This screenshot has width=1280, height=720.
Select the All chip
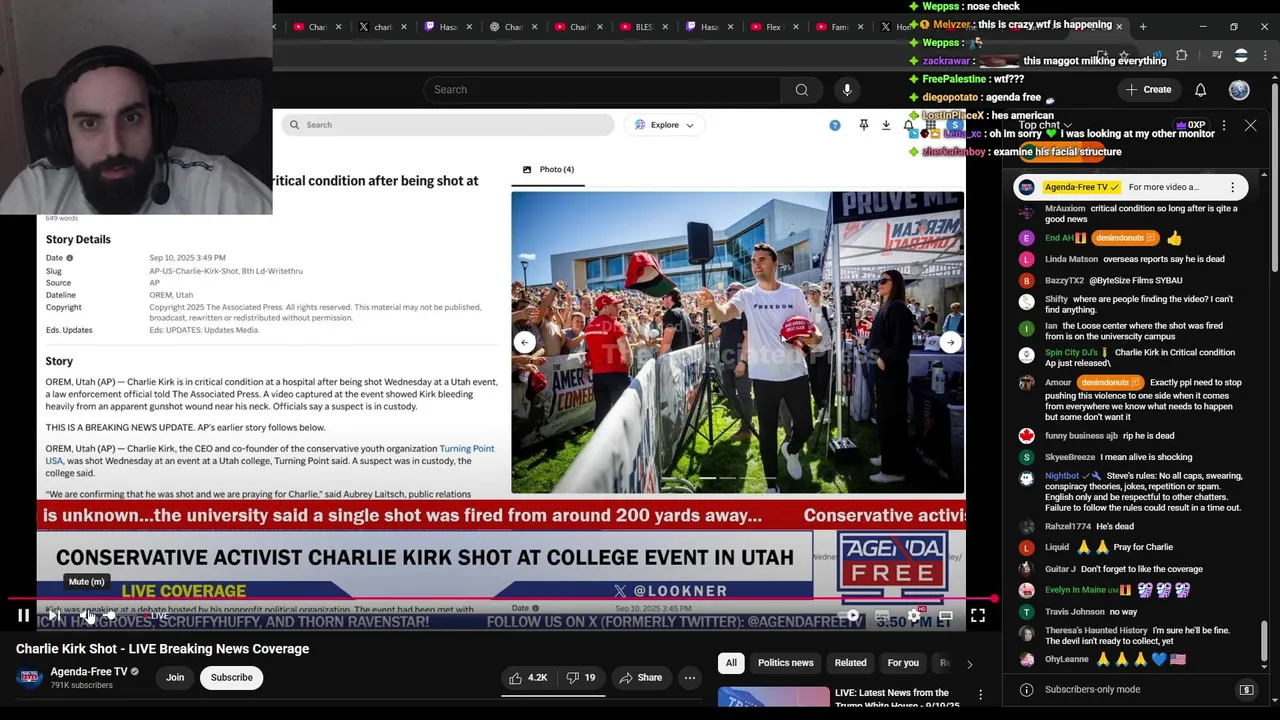click(x=731, y=662)
